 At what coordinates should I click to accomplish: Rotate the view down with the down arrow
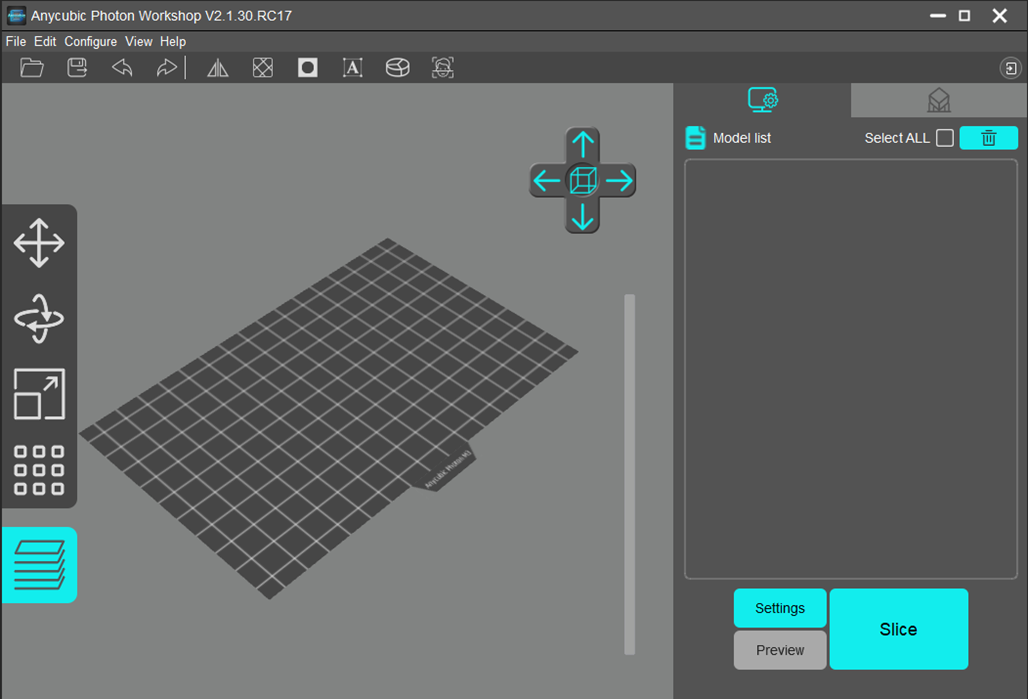click(582, 217)
